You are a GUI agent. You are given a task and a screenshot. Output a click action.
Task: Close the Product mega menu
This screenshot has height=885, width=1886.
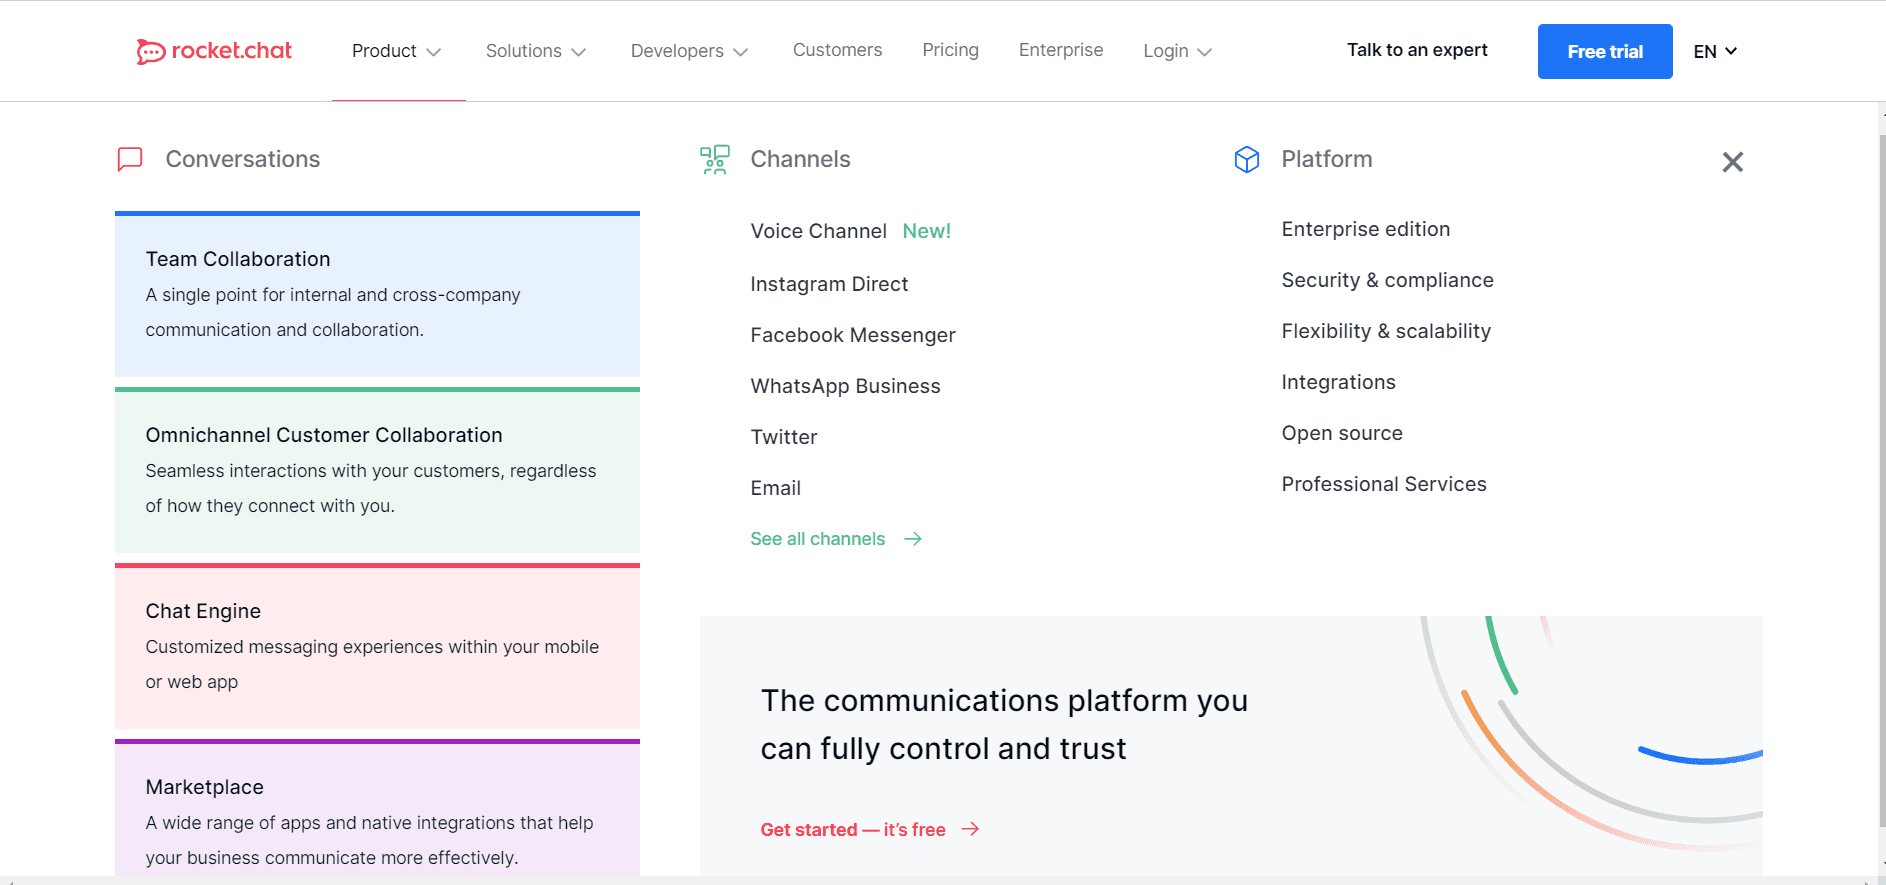click(x=1733, y=162)
